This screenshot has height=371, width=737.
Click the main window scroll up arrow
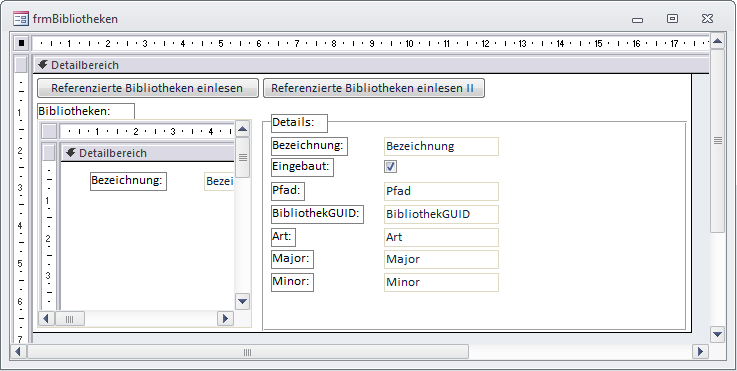pyautogui.click(x=717, y=41)
